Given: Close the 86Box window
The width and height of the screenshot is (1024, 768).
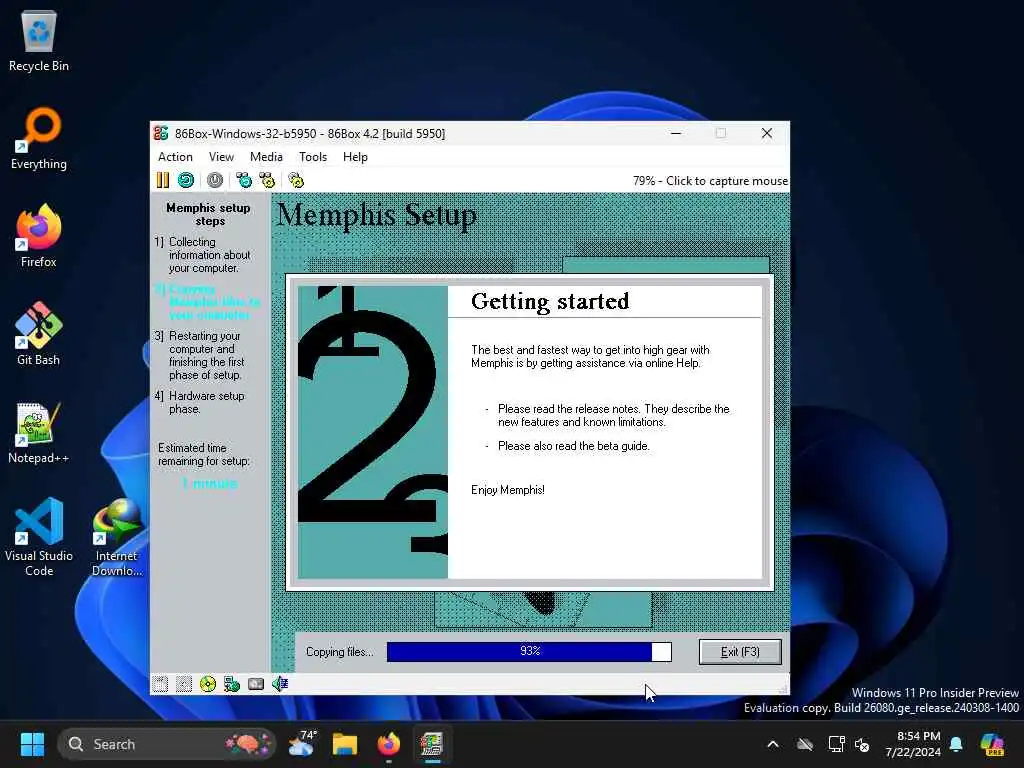Looking at the screenshot, I should pyautogui.click(x=767, y=133).
